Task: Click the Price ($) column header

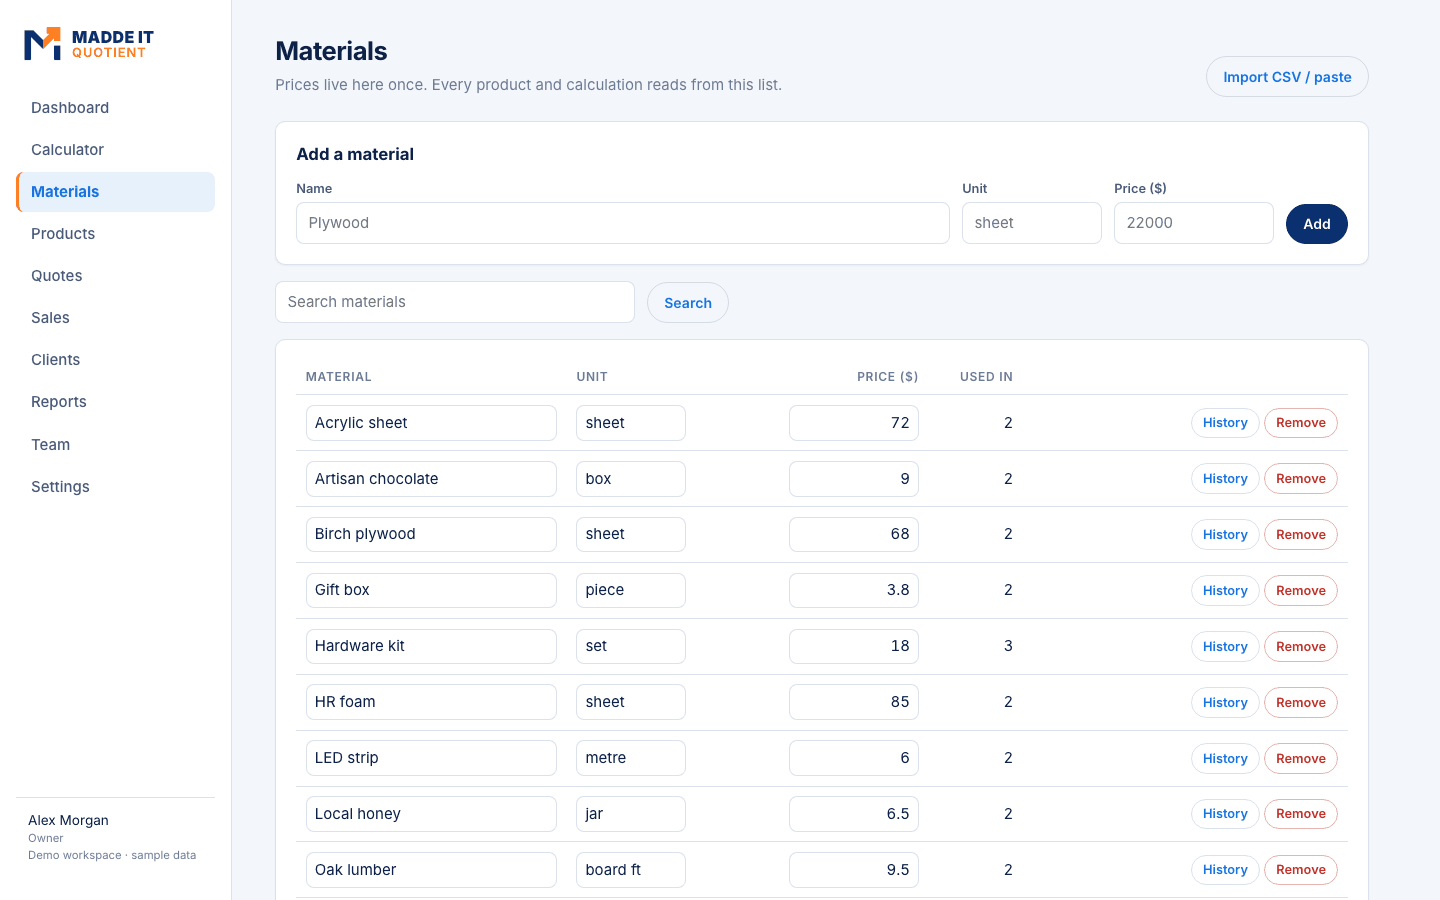Action: (x=887, y=377)
